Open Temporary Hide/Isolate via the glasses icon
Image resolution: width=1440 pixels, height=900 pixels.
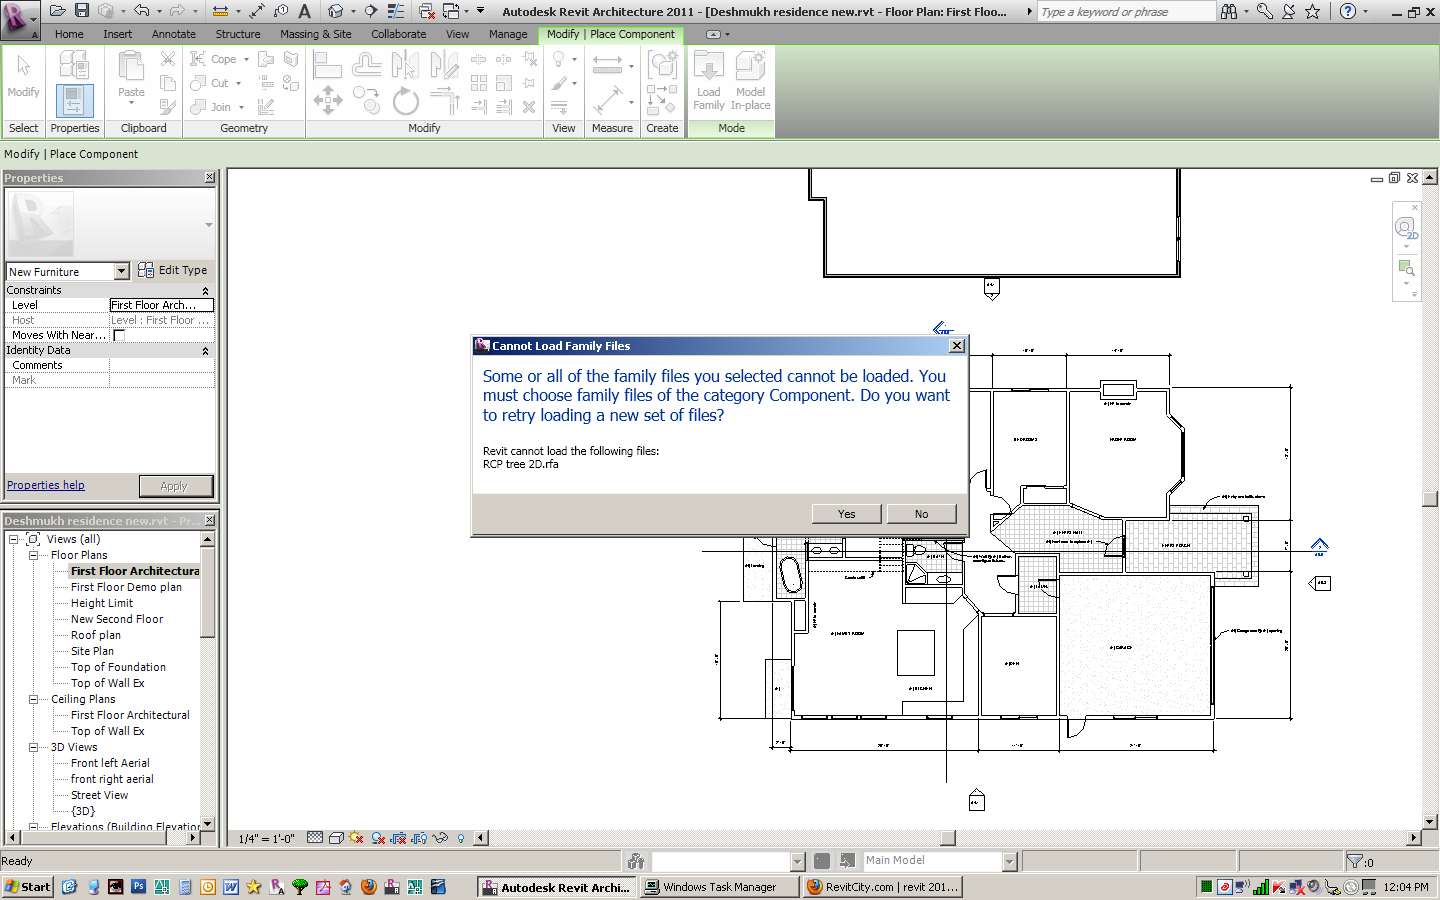tap(440, 840)
